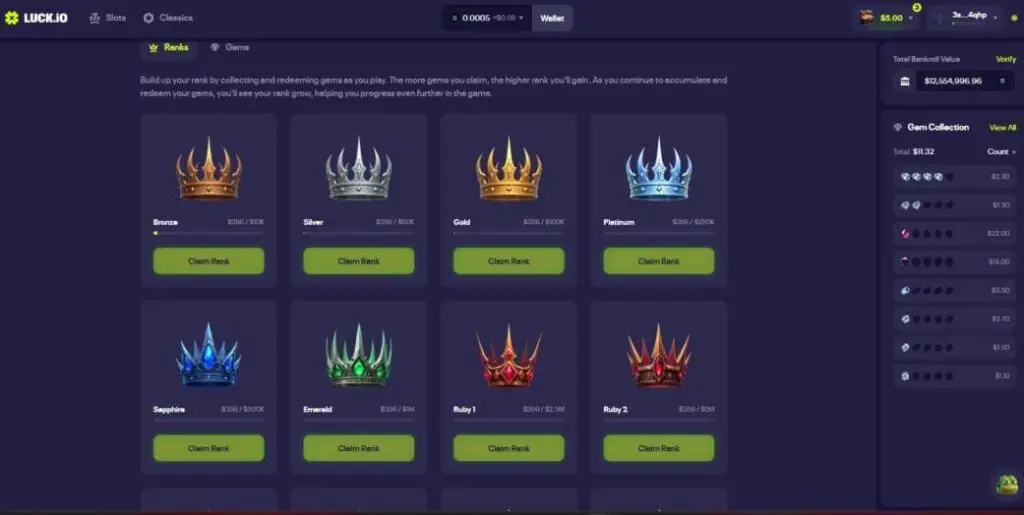Click the Emerald crown icon
Screen dimensions: 1024x515
point(359,356)
